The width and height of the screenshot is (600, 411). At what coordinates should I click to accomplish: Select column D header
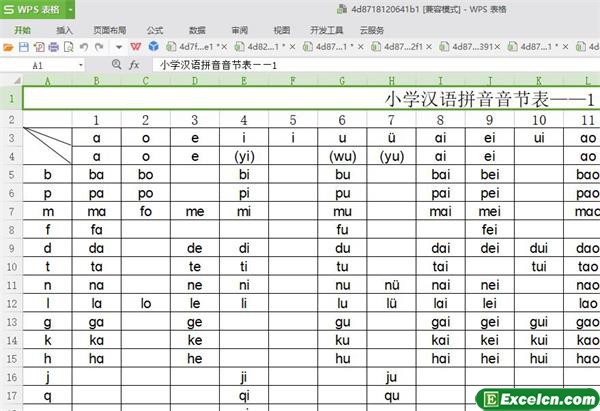click(x=195, y=80)
